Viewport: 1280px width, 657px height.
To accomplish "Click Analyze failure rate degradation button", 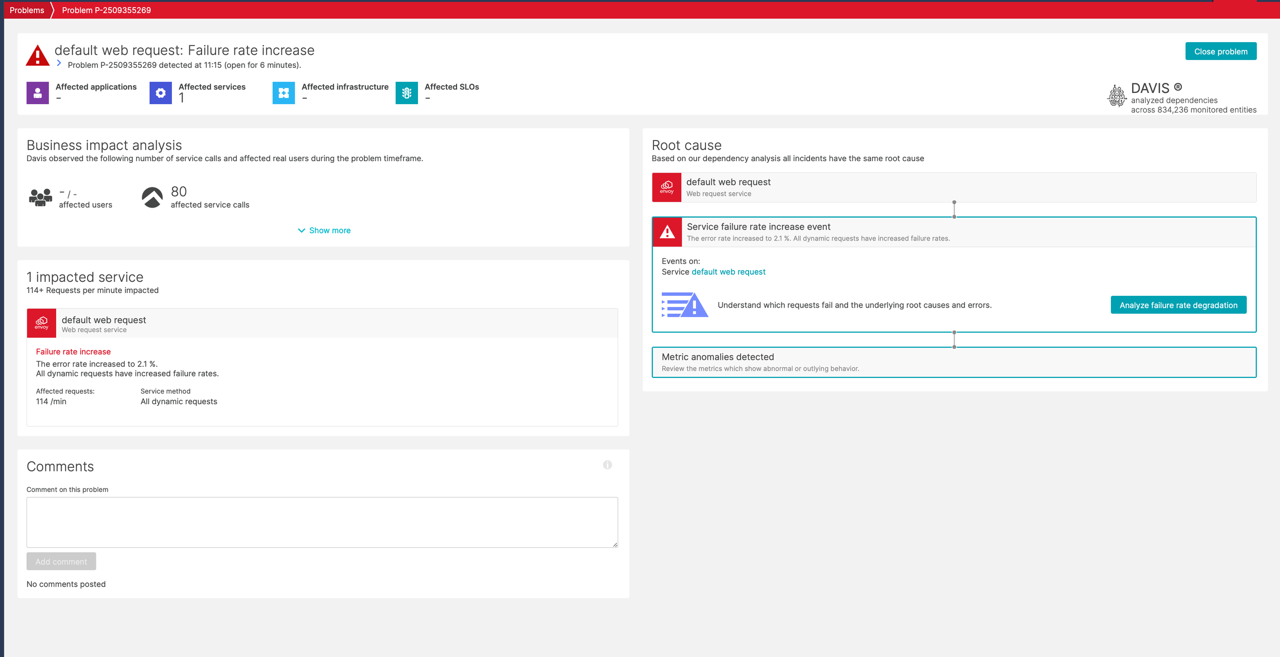I will click(x=1178, y=305).
